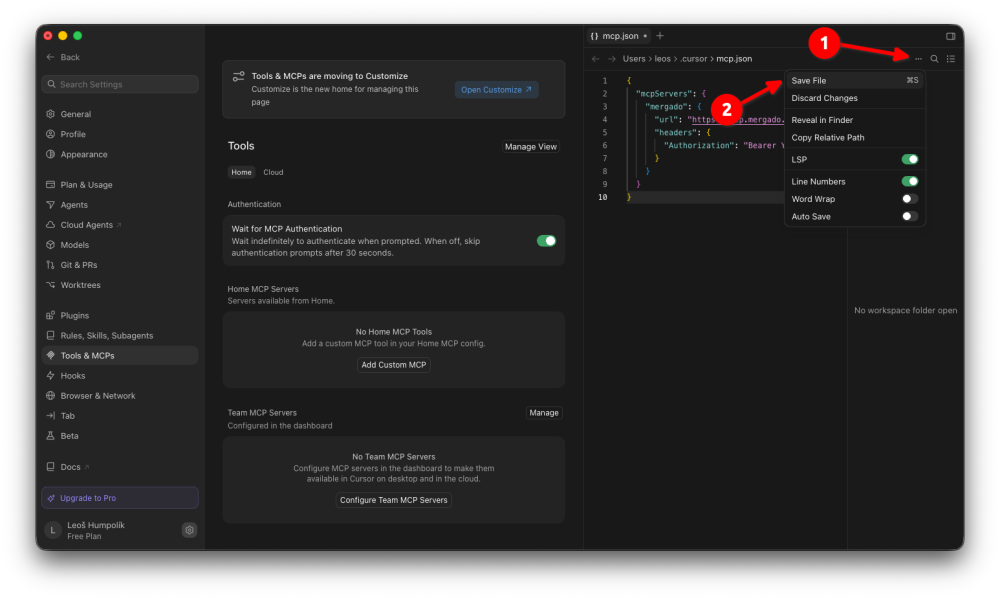Toggle the panel layout icon top right
The width and height of the screenshot is (1000, 598).
[950, 36]
